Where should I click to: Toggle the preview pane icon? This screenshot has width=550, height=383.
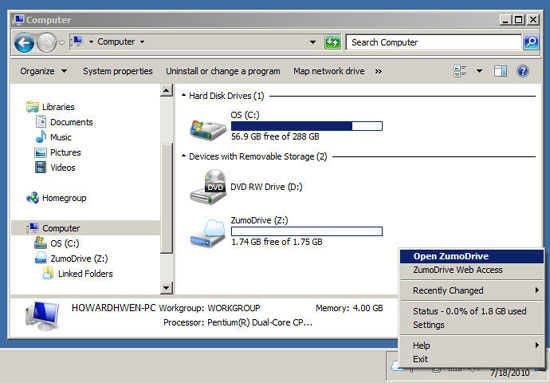[500, 71]
